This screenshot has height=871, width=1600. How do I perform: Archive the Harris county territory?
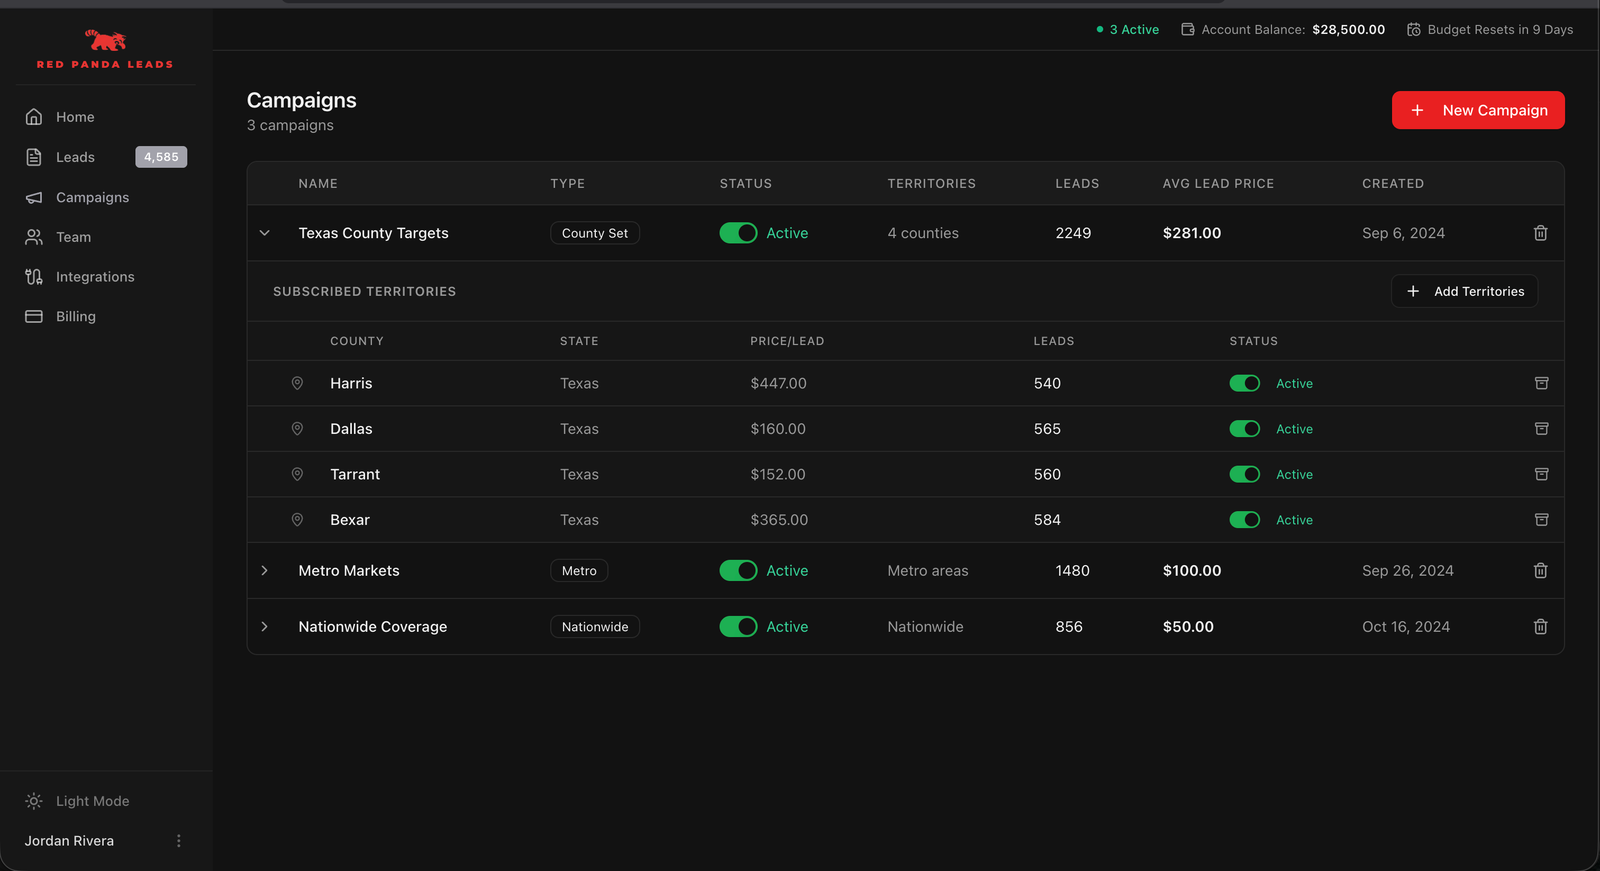1541,384
